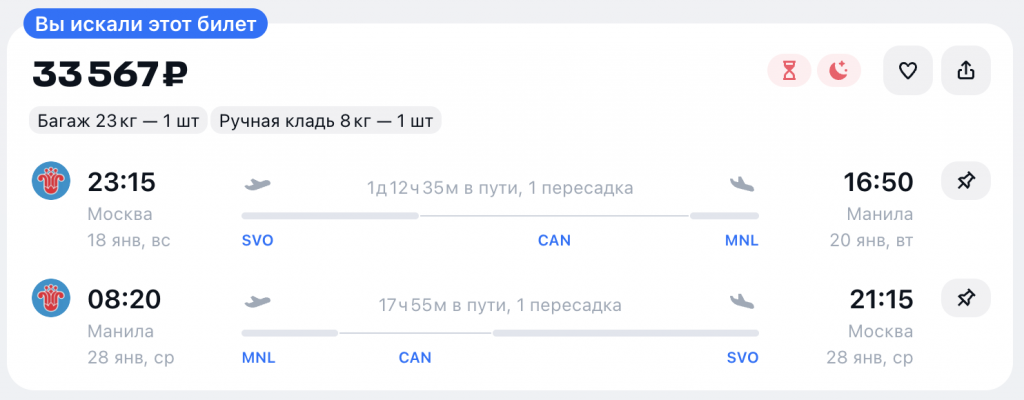Click the MNL arrival airport code
1024x400 pixels.
(742, 240)
